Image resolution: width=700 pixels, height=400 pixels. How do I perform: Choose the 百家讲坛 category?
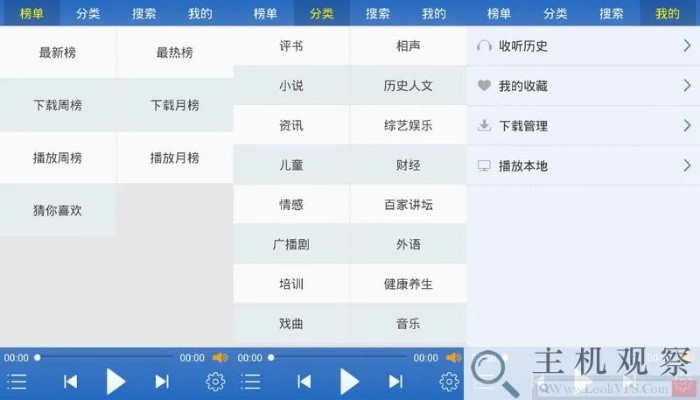tap(408, 204)
